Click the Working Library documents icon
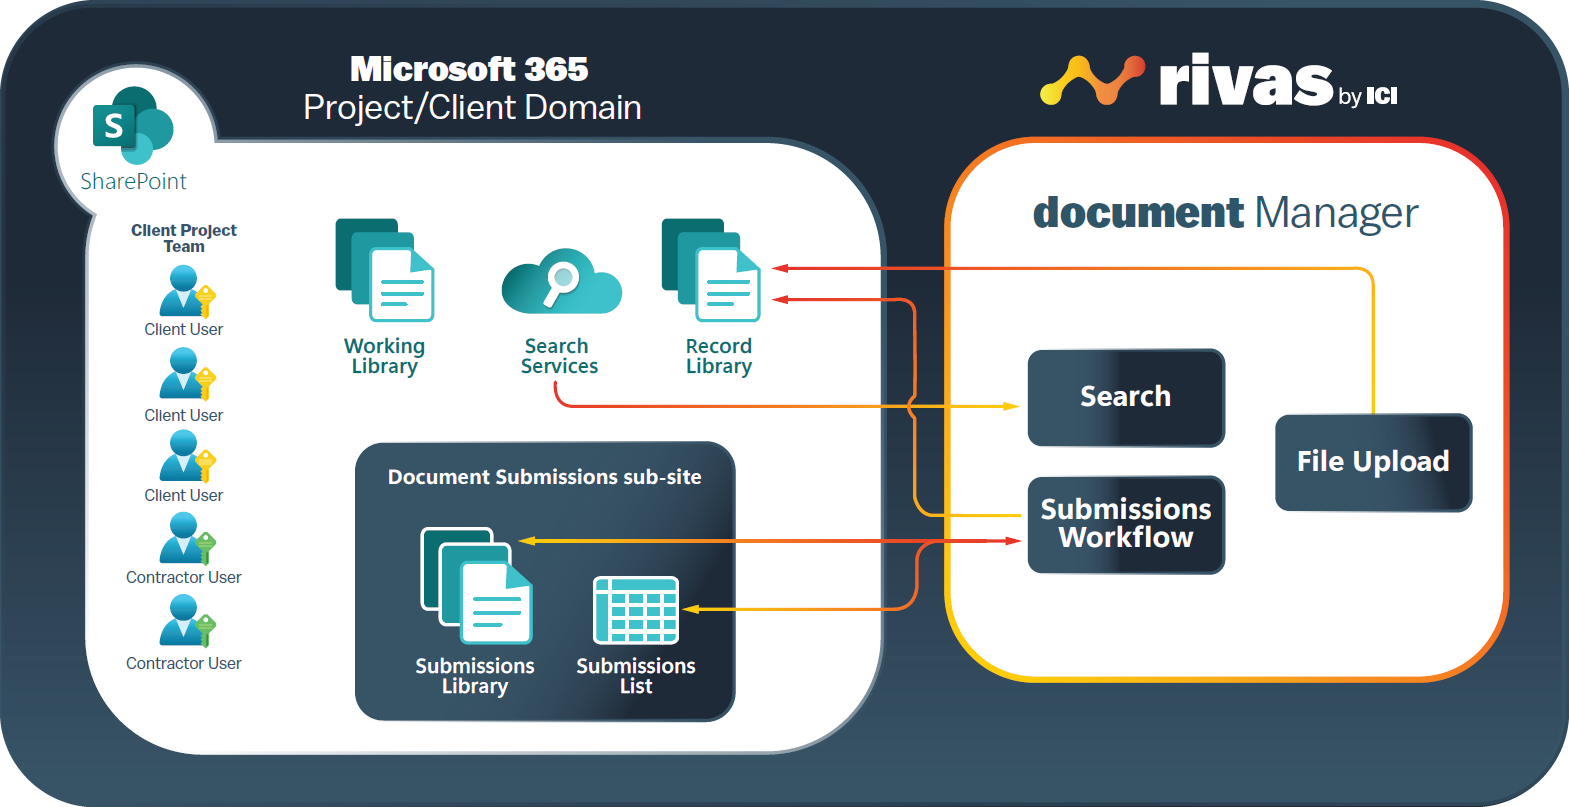This screenshot has width=1569, height=807. click(385, 270)
